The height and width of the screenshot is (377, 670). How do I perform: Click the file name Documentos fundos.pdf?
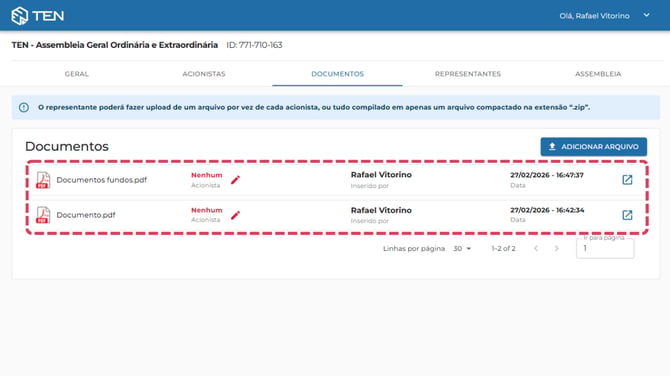point(102,180)
